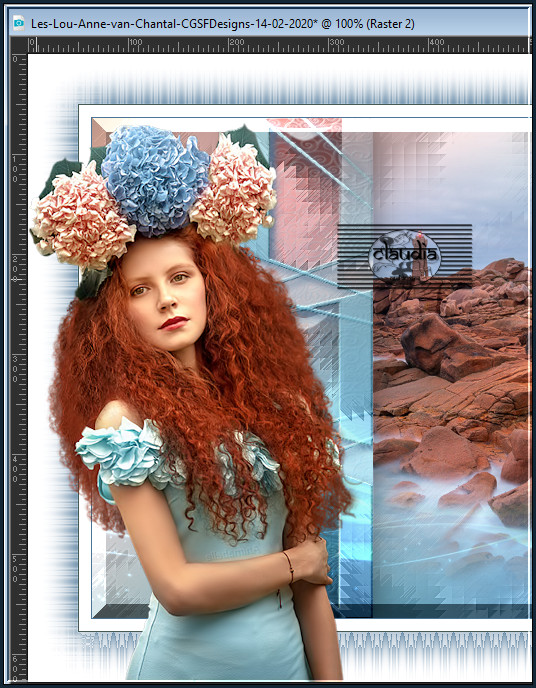536x688 pixels.
Task: Click the right pink hydrangea flower
Action: pos(235,189)
